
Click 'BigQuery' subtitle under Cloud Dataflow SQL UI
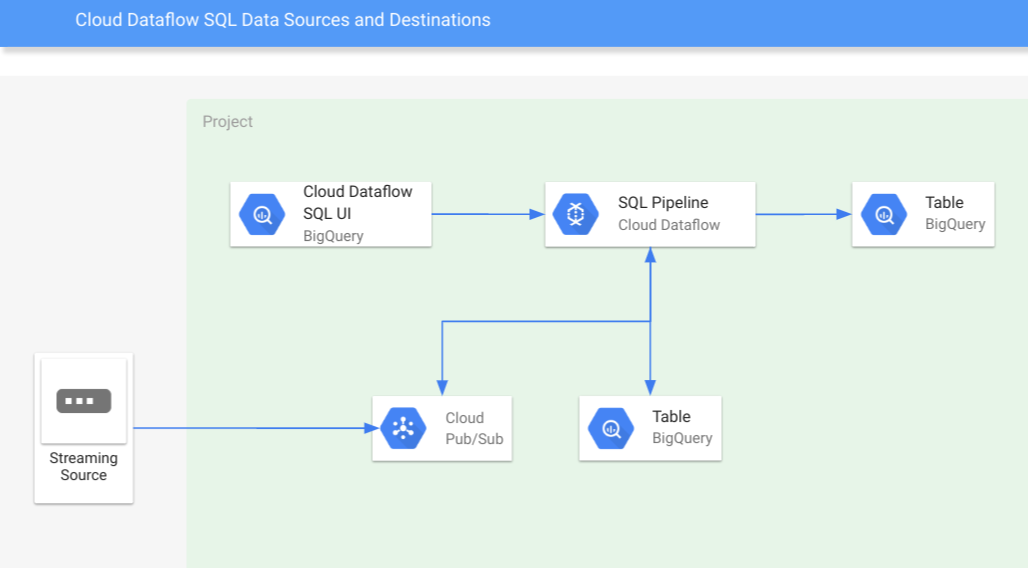333,236
